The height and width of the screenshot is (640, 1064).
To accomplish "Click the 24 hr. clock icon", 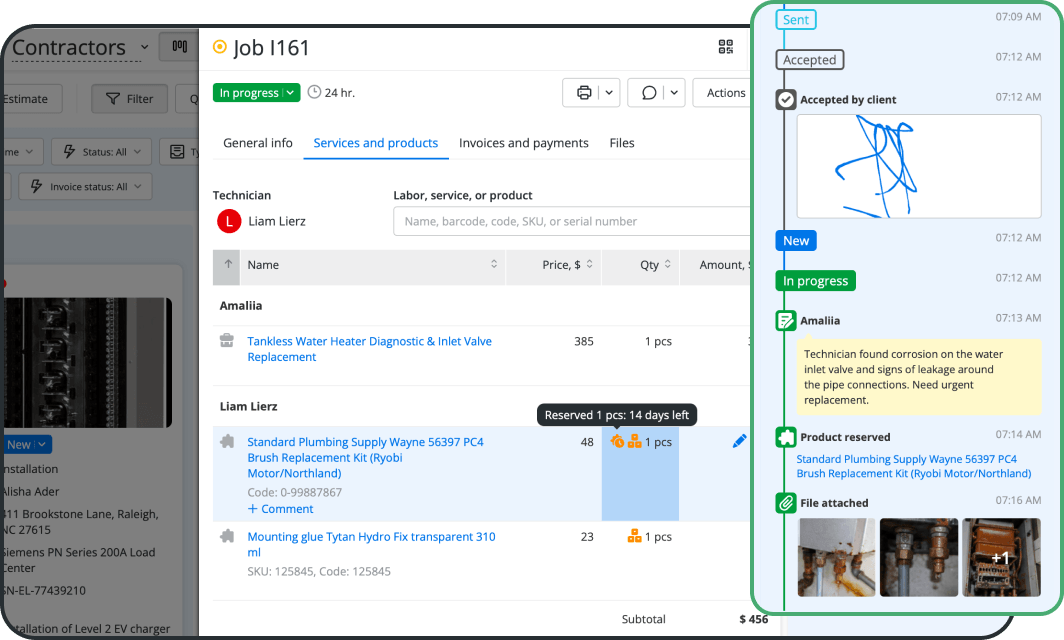I will (314, 92).
